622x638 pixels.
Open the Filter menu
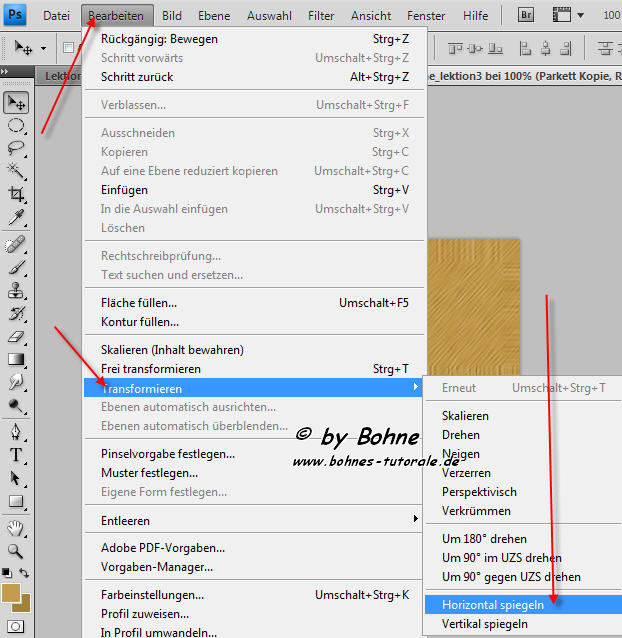coord(321,16)
